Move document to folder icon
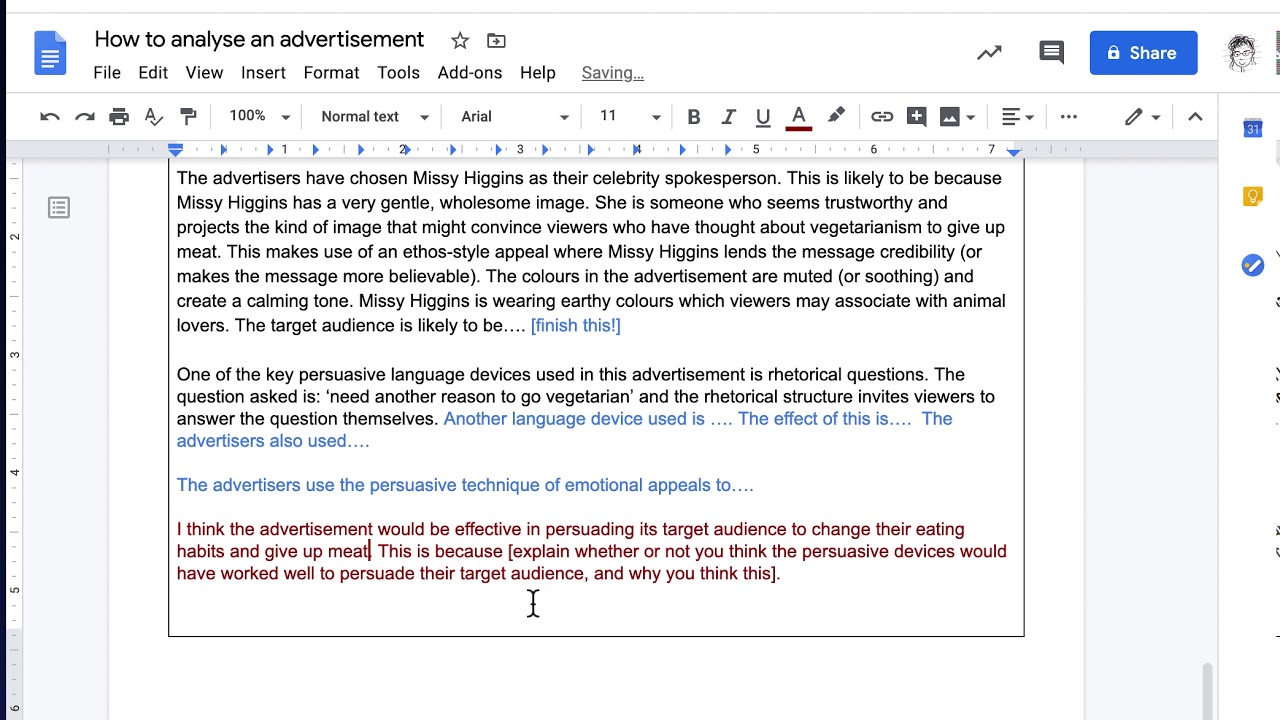Image resolution: width=1280 pixels, height=720 pixels. pos(496,41)
